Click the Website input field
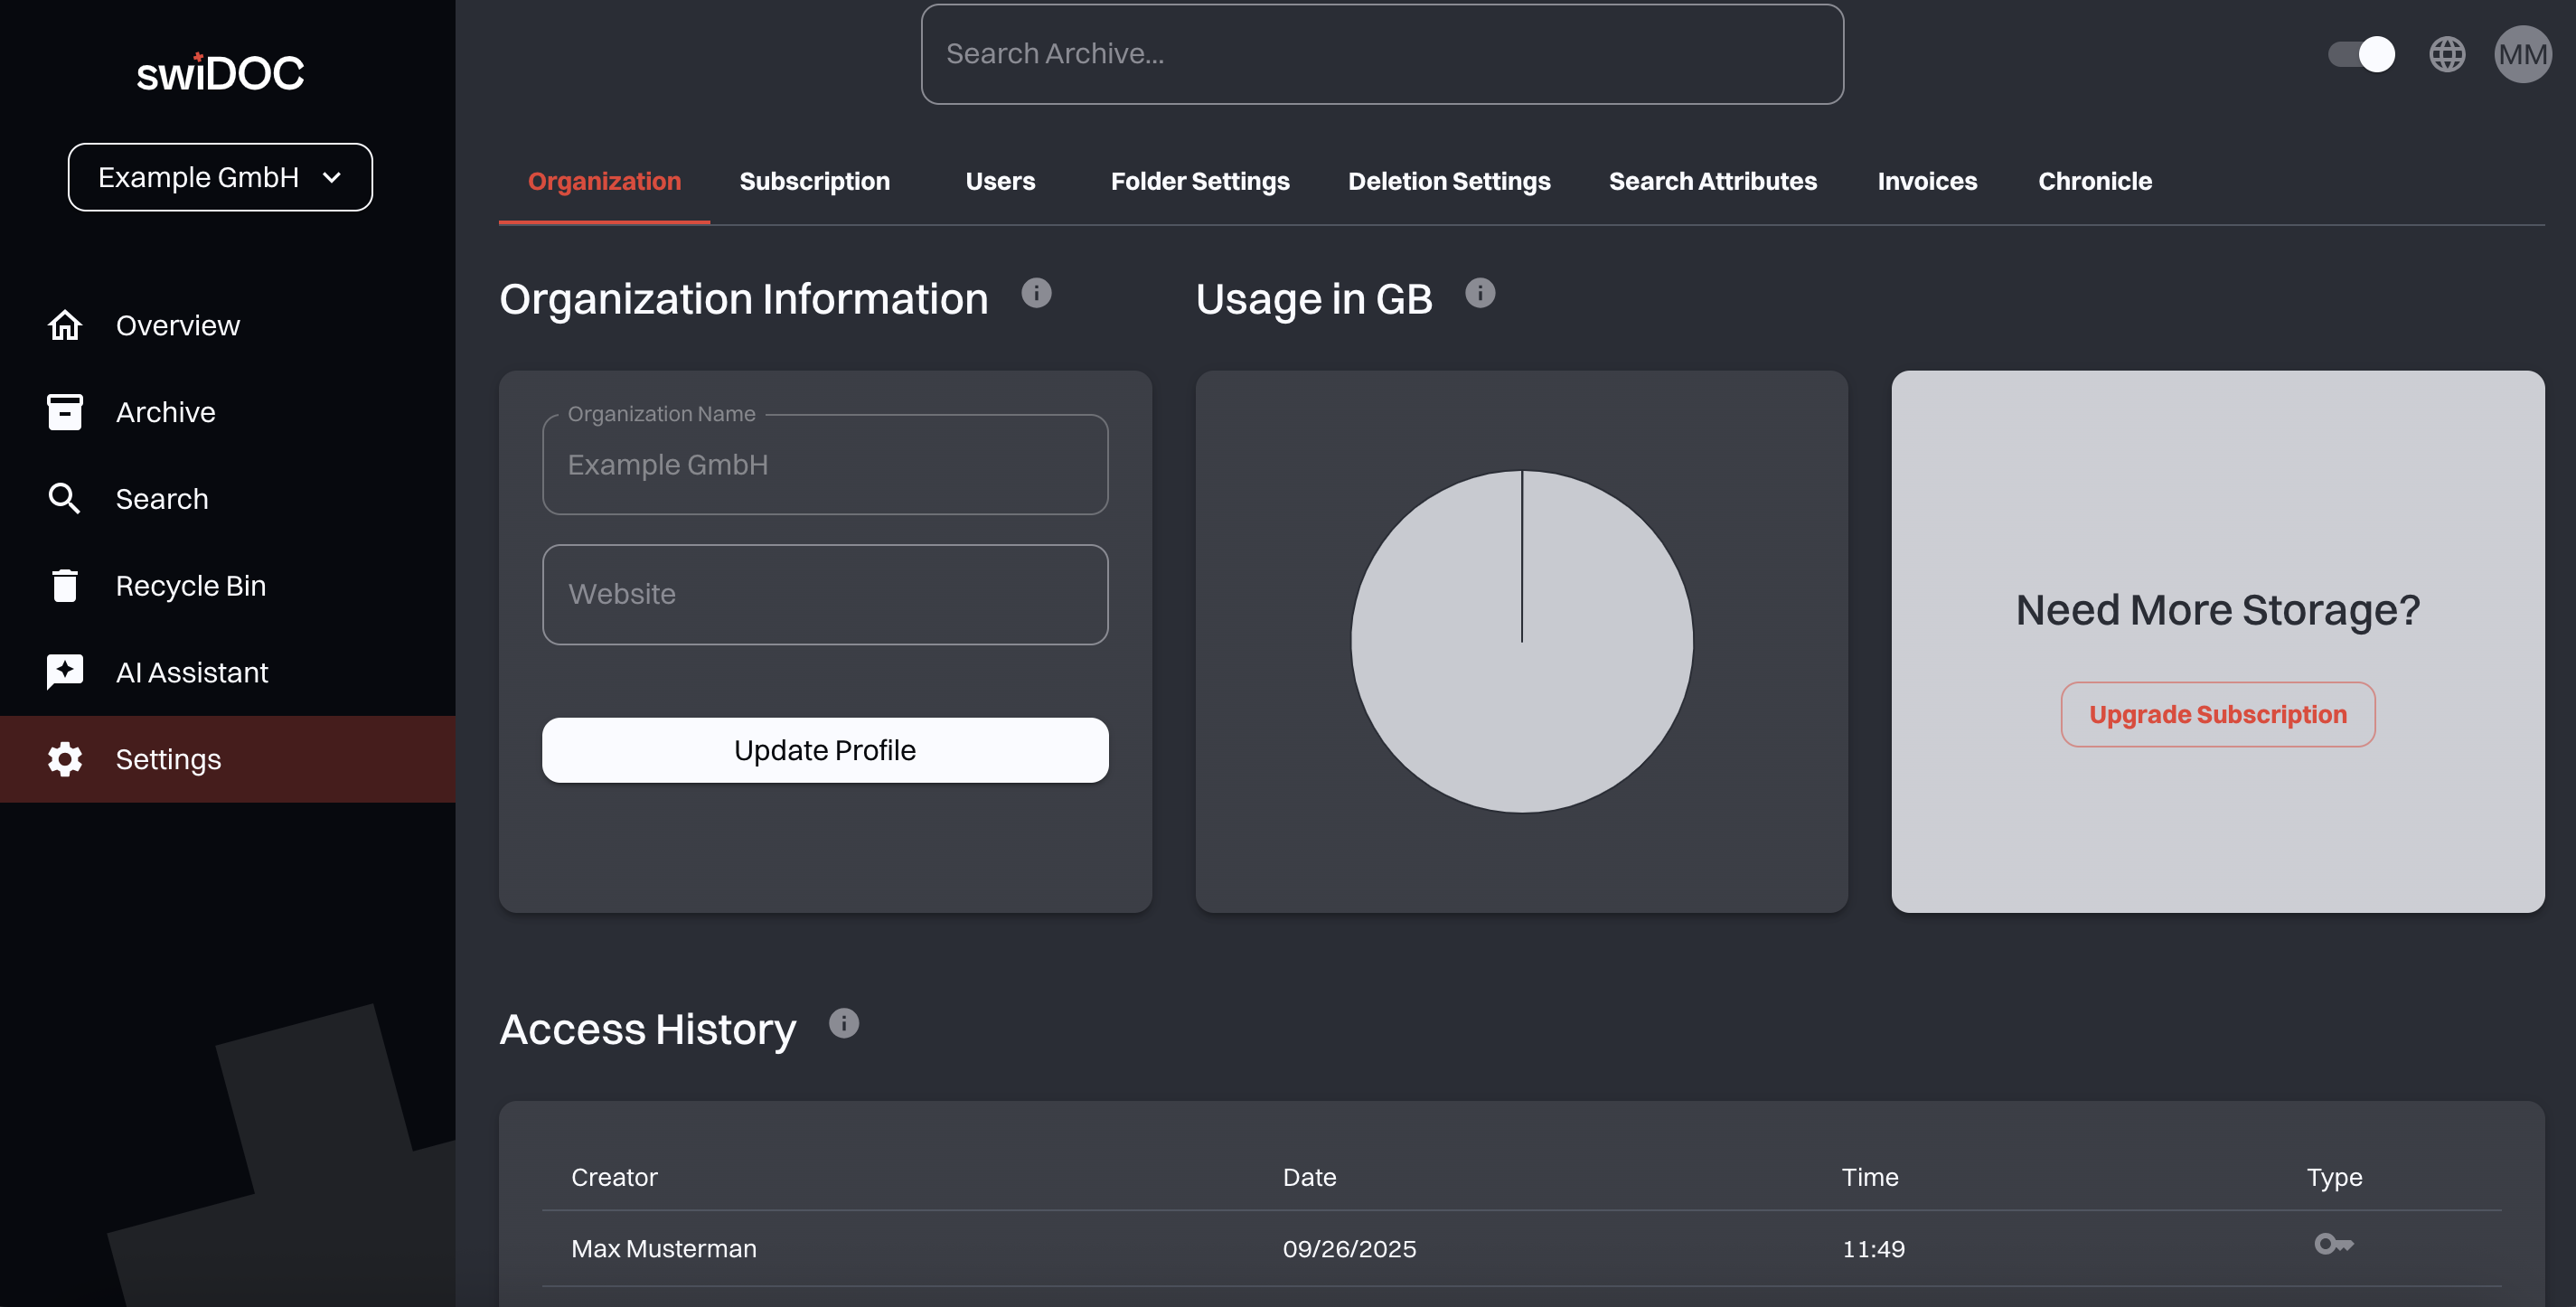This screenshot has width=2576, height=1307. tap(824, 594)
